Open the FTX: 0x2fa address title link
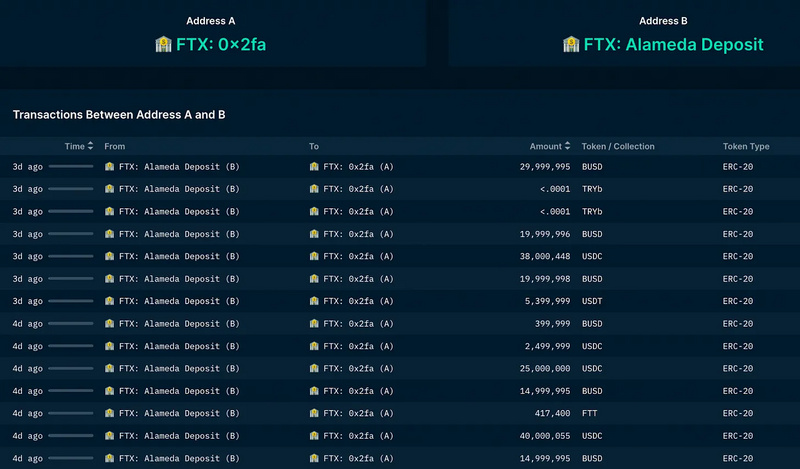This screenshot has height=469, width=800. [221, 44]
